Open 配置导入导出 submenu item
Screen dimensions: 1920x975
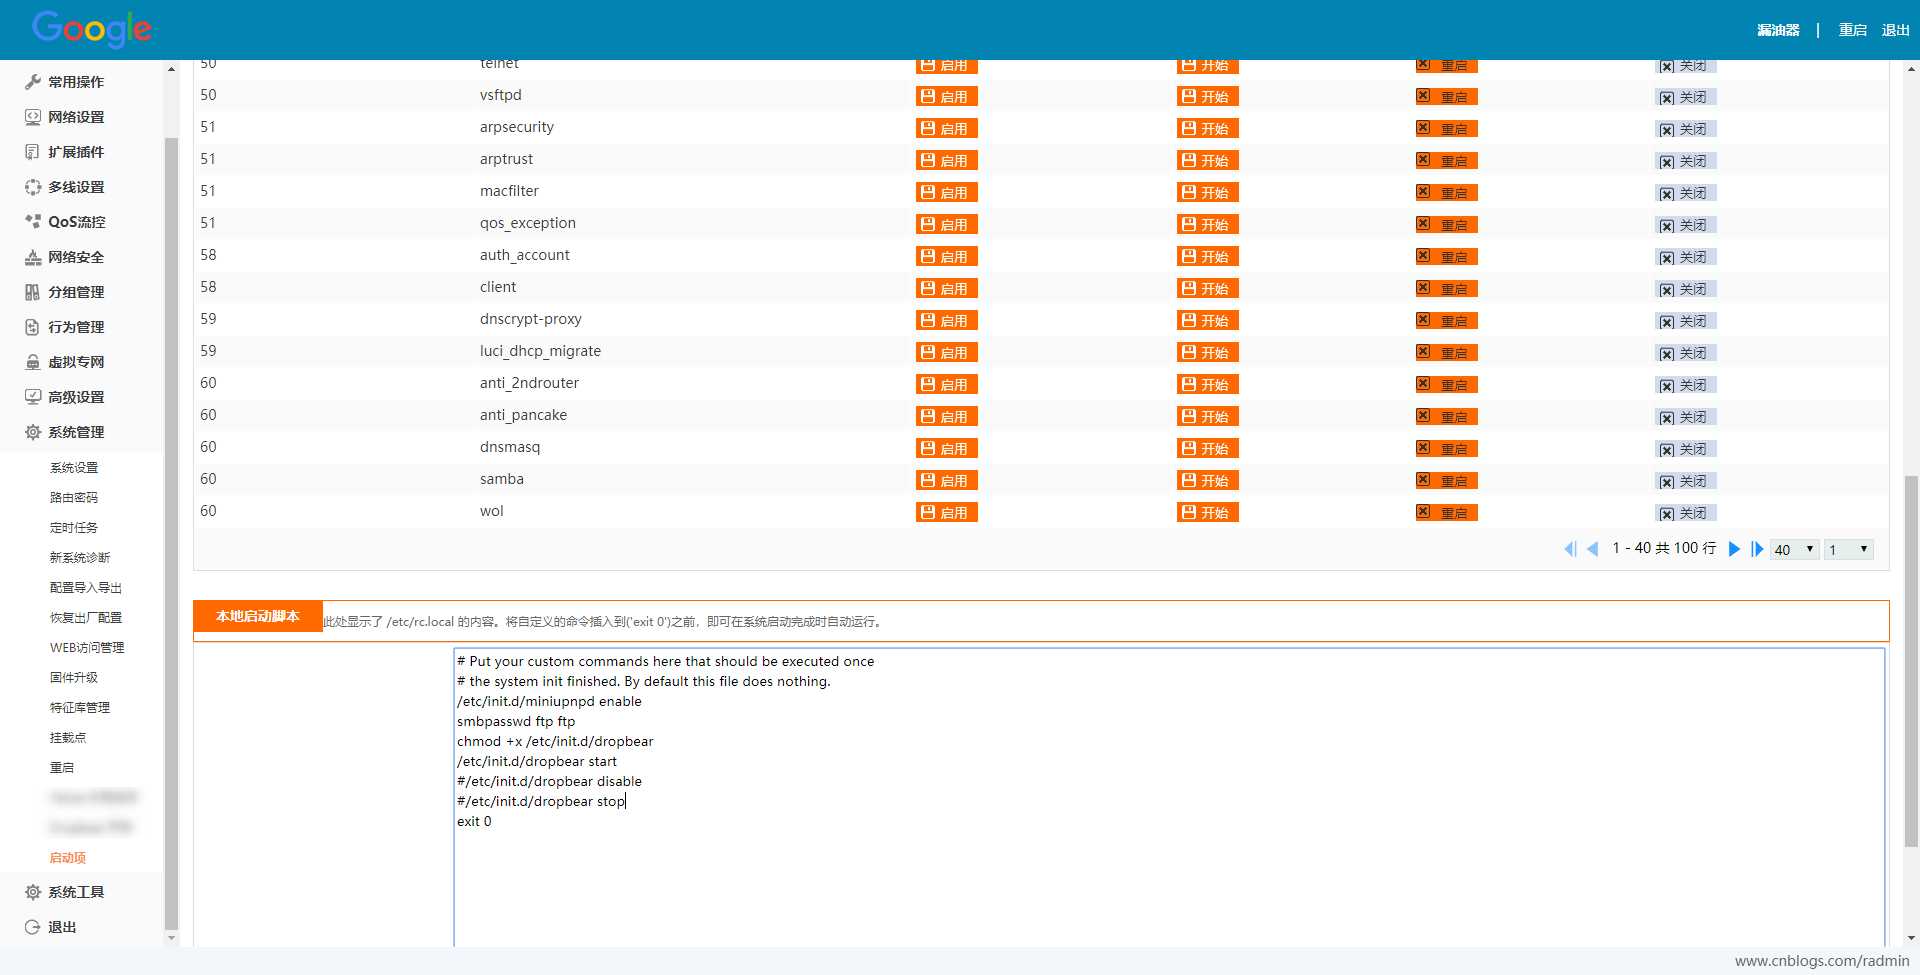click(86, 587)
